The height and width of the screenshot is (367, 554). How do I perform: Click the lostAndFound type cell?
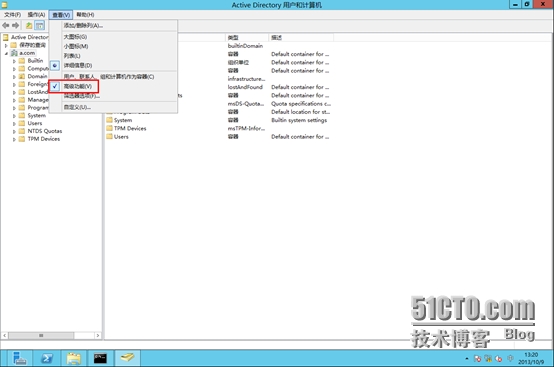click(x=245, y=87)
